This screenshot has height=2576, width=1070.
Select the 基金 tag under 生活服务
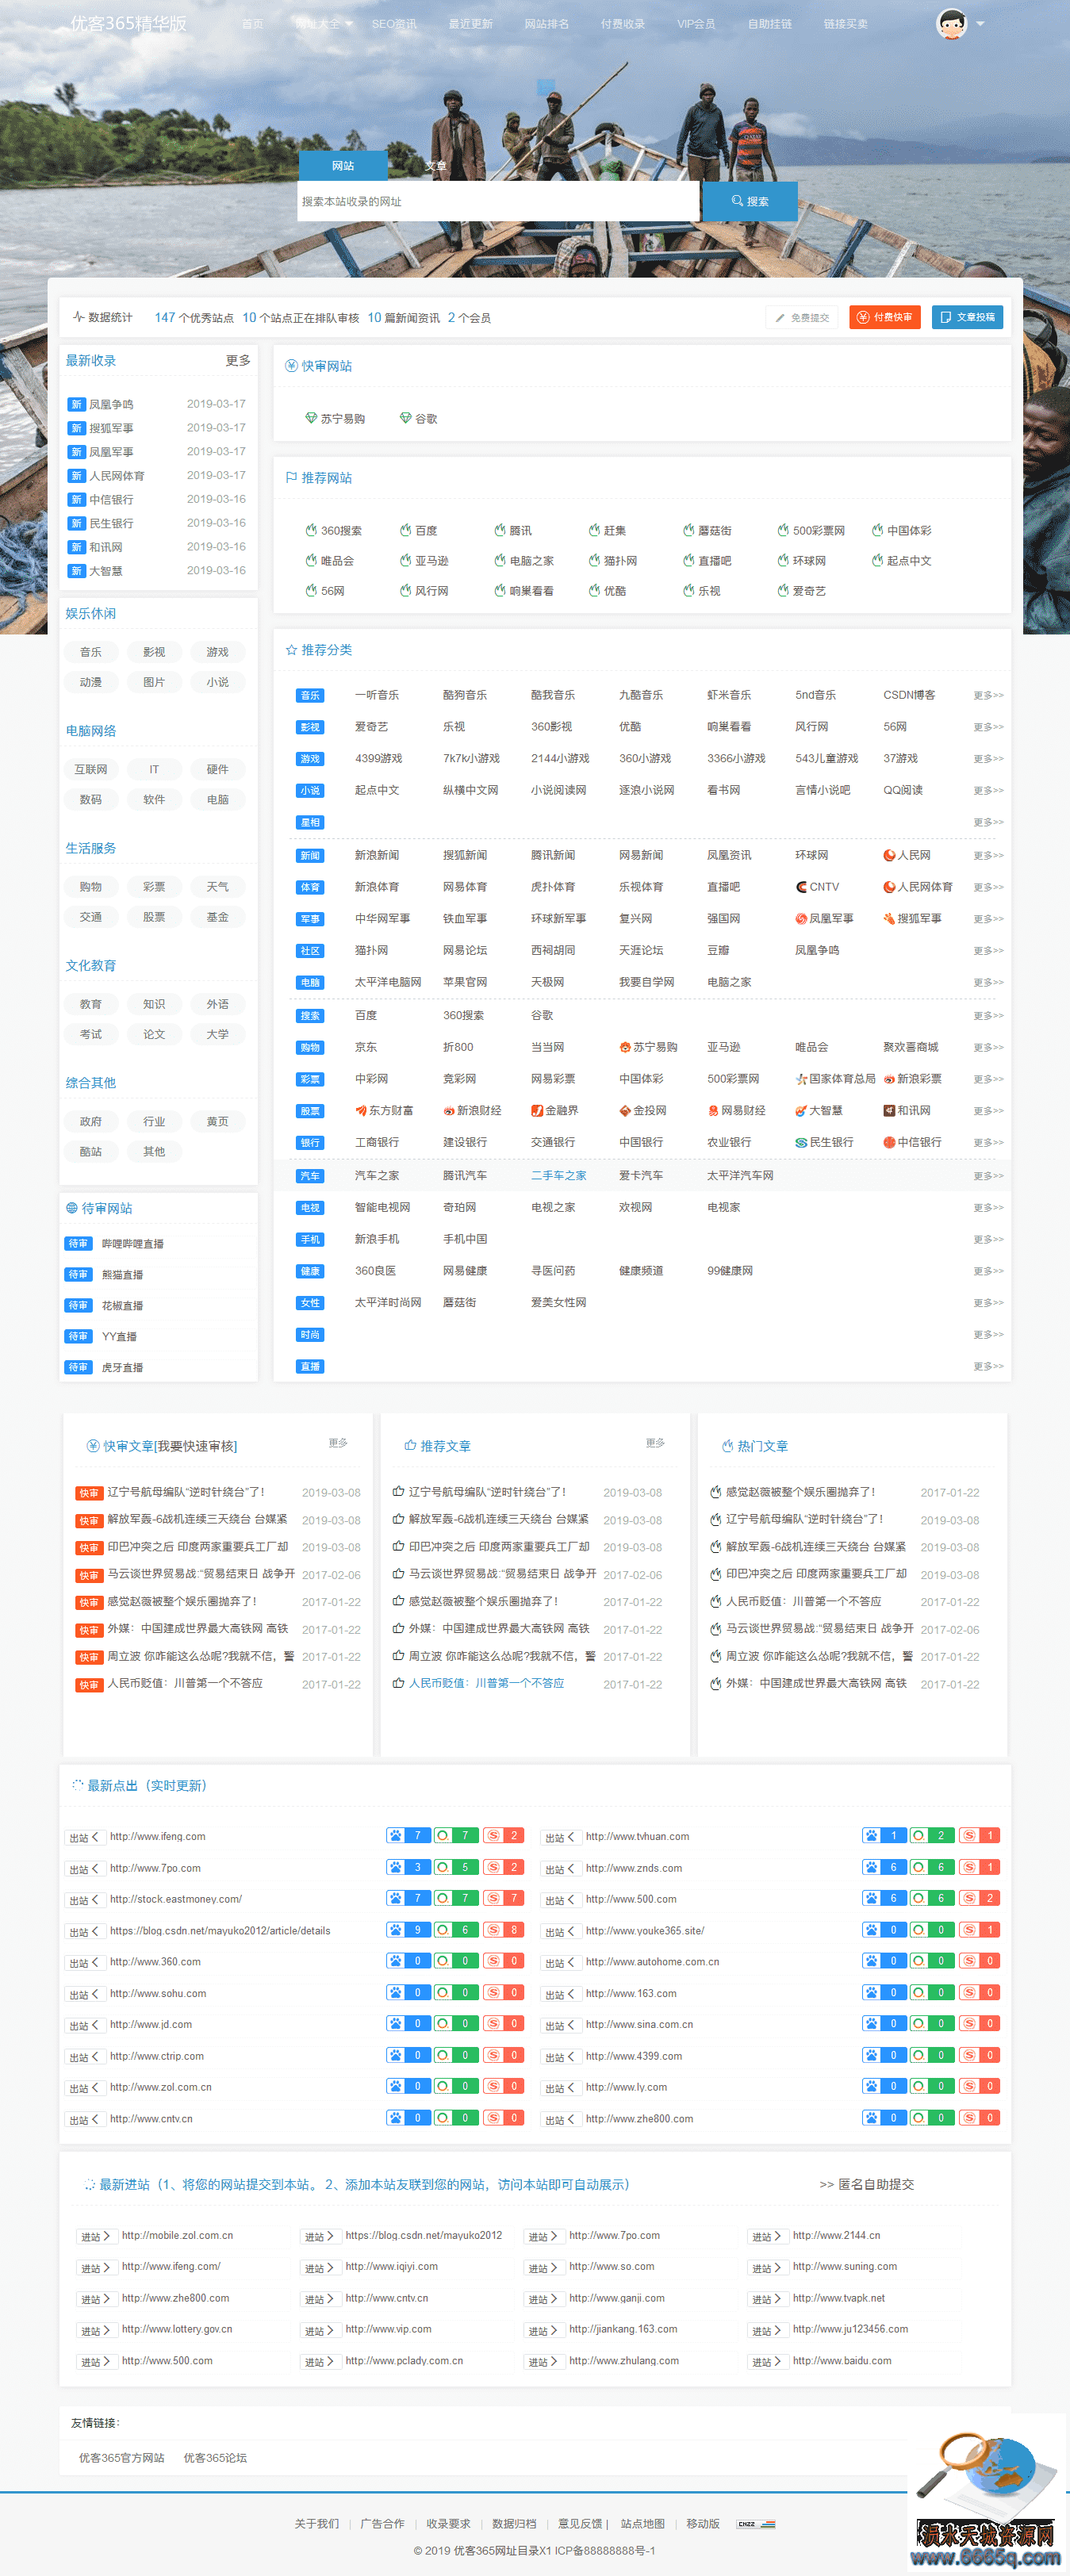(x=217, y=917)
